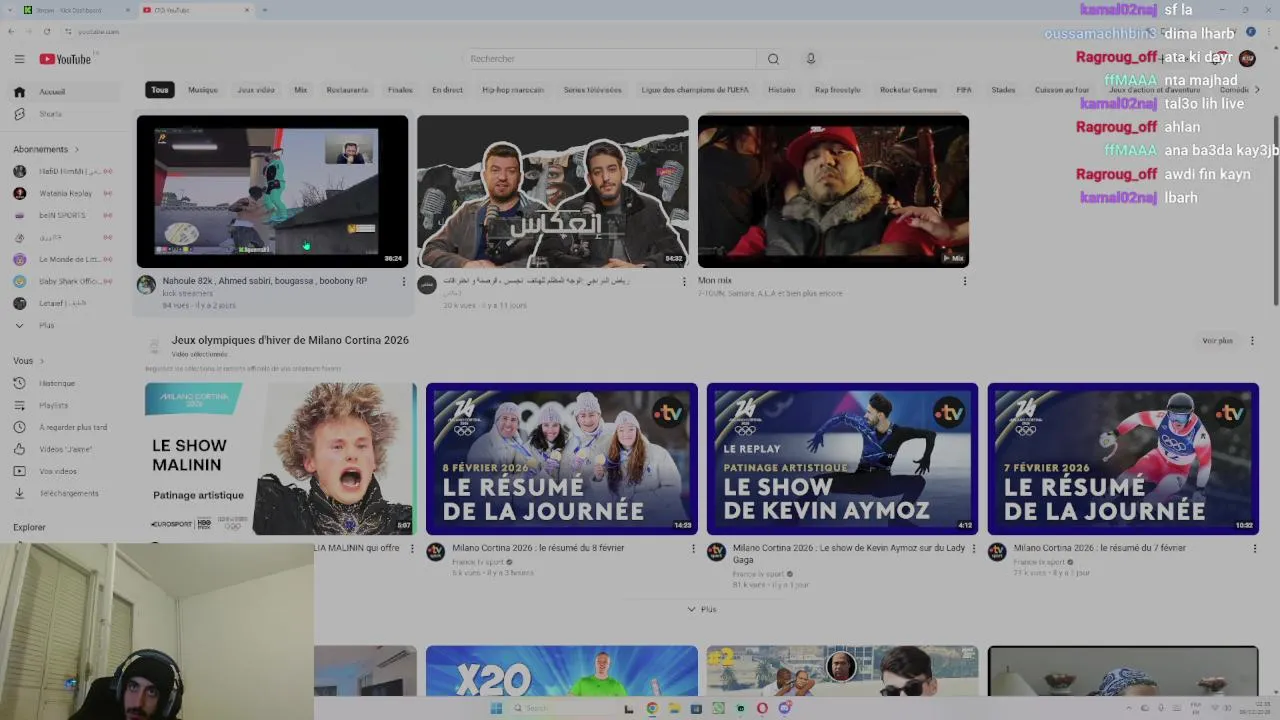Open Vidéos "J'aime" in sidebar

click(66, 449)
